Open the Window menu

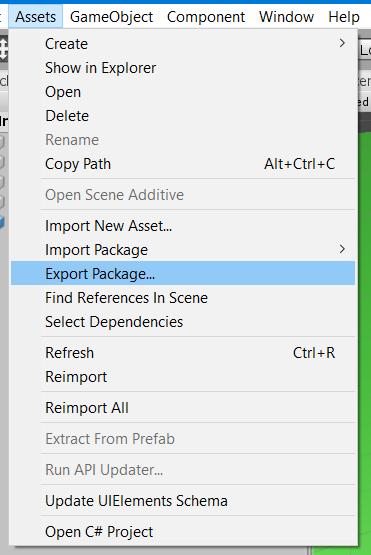(286, 17)
